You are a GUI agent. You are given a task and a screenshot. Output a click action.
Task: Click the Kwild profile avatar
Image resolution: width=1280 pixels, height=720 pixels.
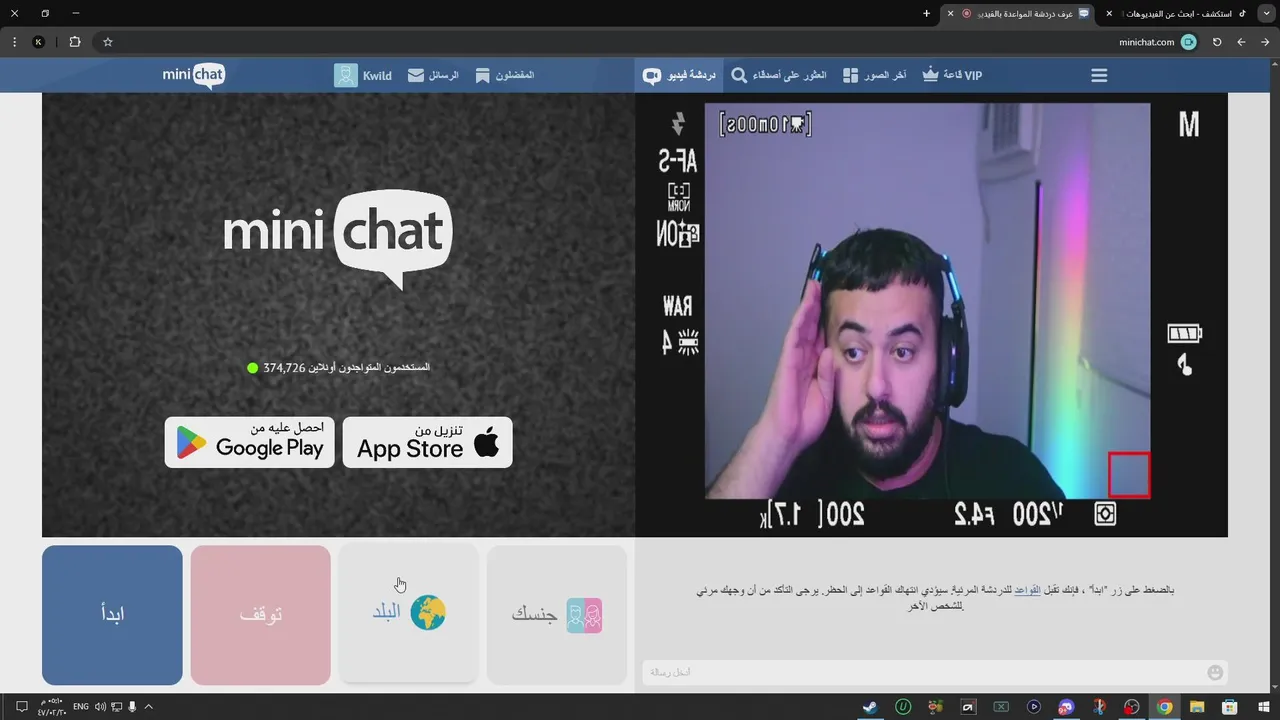point(346,75)
